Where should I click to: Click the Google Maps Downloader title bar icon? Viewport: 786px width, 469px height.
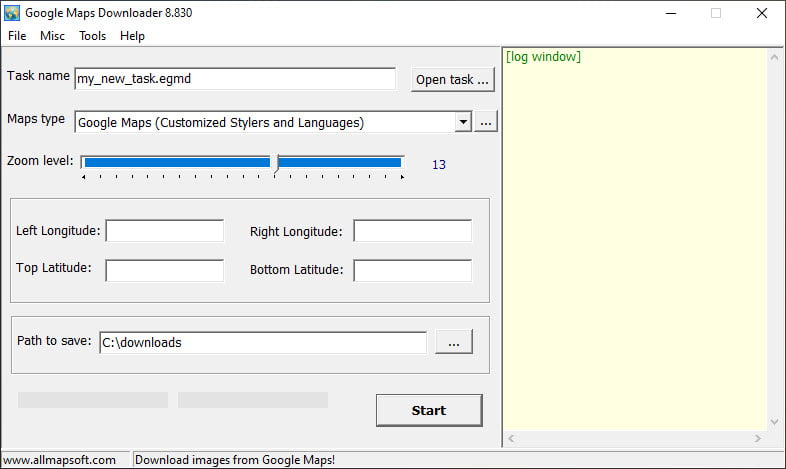click(x=12, y=13)
